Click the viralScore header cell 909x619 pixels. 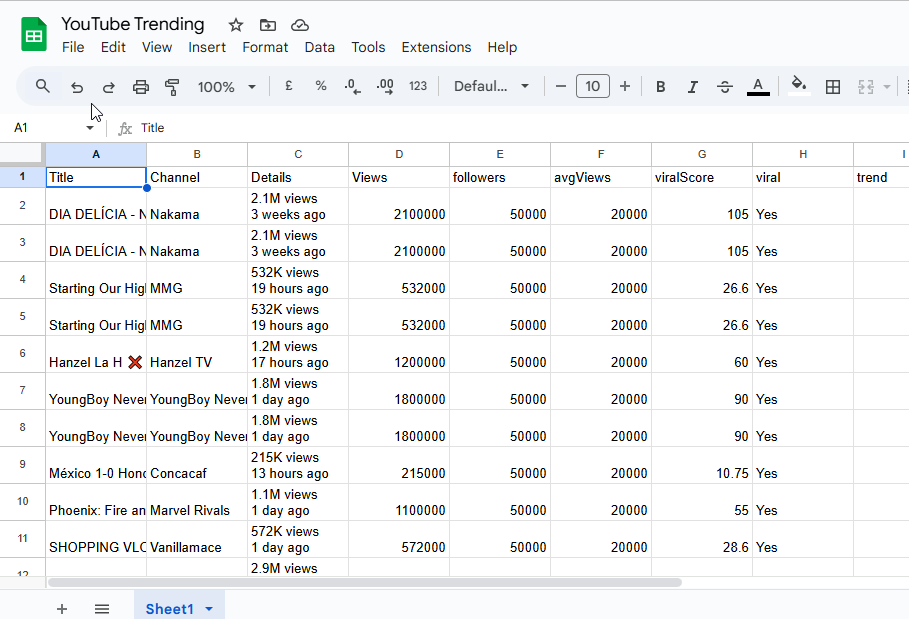click(x=702, y=177)
